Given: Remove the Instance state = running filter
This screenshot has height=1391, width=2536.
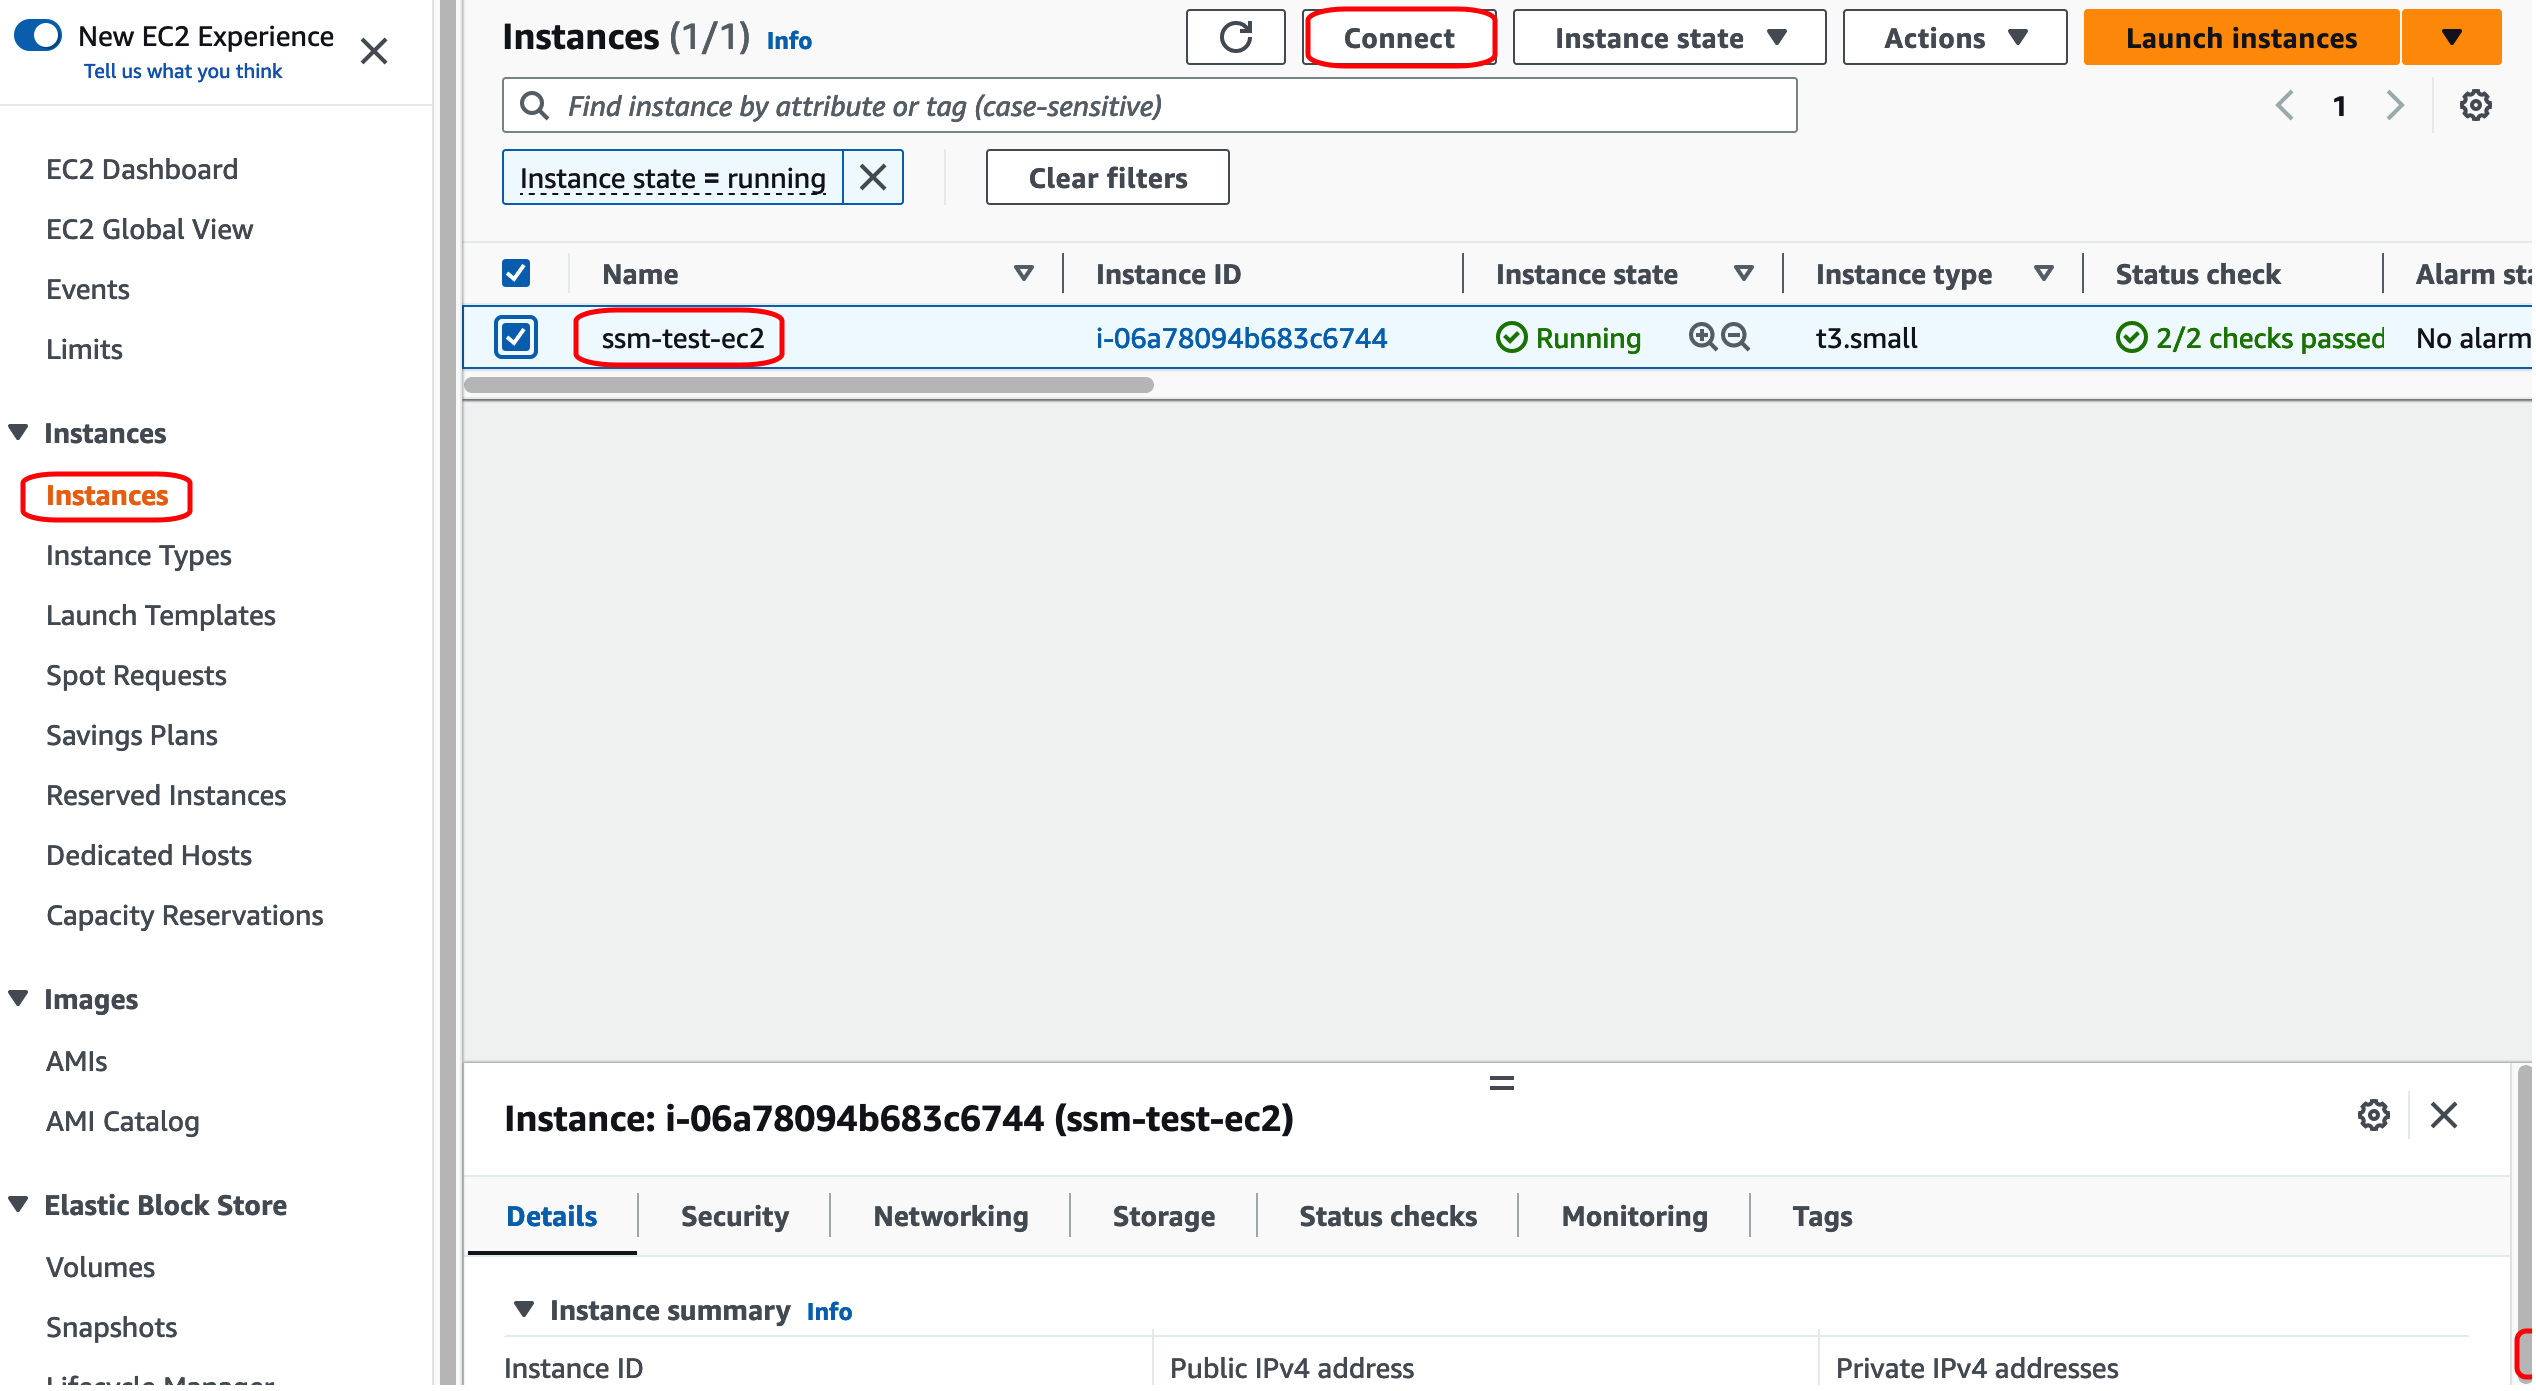Looking at the screenshot, I should 872,178.
